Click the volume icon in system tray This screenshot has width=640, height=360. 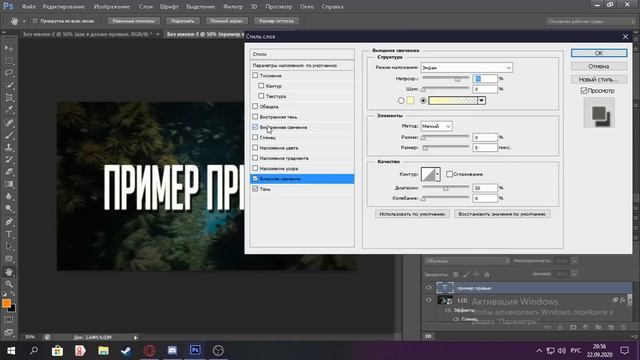pos(562,351)
